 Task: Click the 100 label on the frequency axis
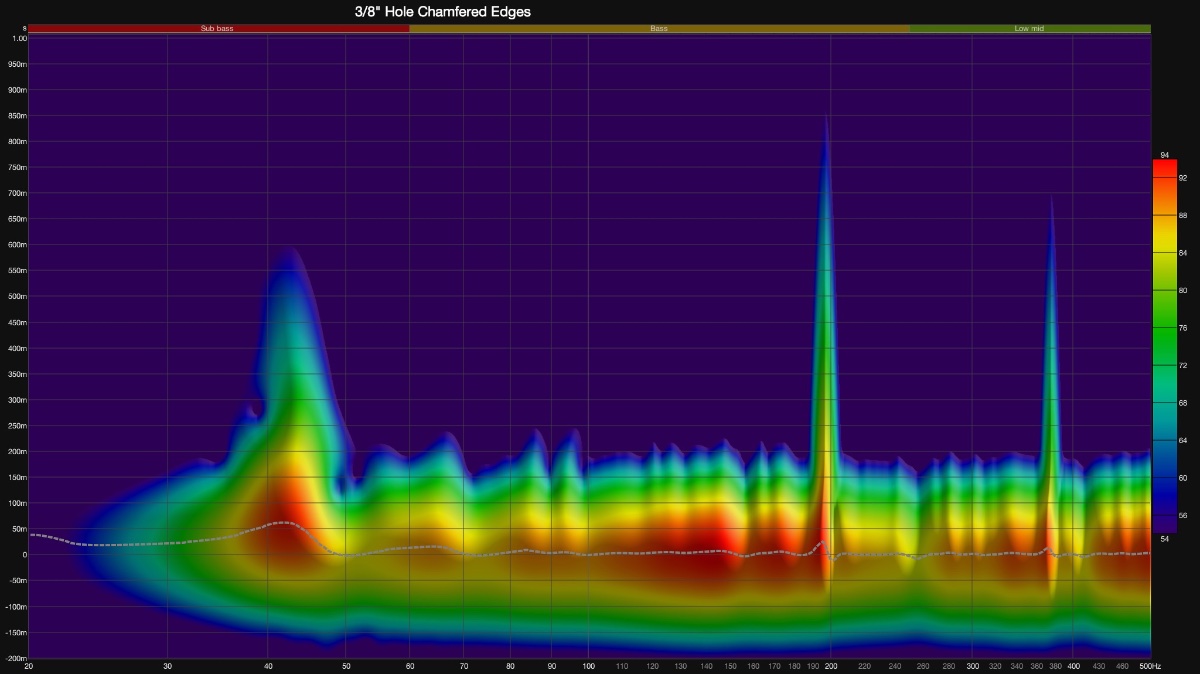point(588,666)
